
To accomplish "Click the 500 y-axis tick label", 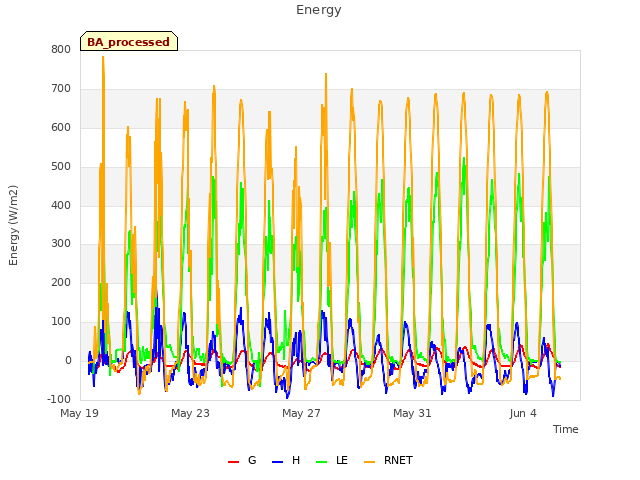I will click(61, 167).
